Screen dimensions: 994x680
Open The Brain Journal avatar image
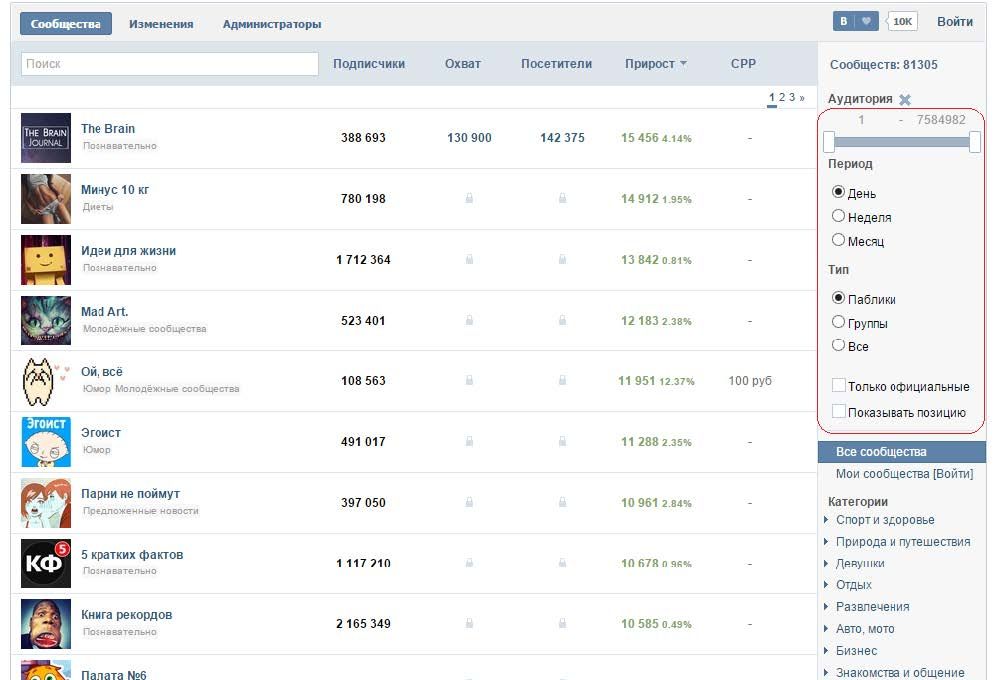[x=46, y=138]
